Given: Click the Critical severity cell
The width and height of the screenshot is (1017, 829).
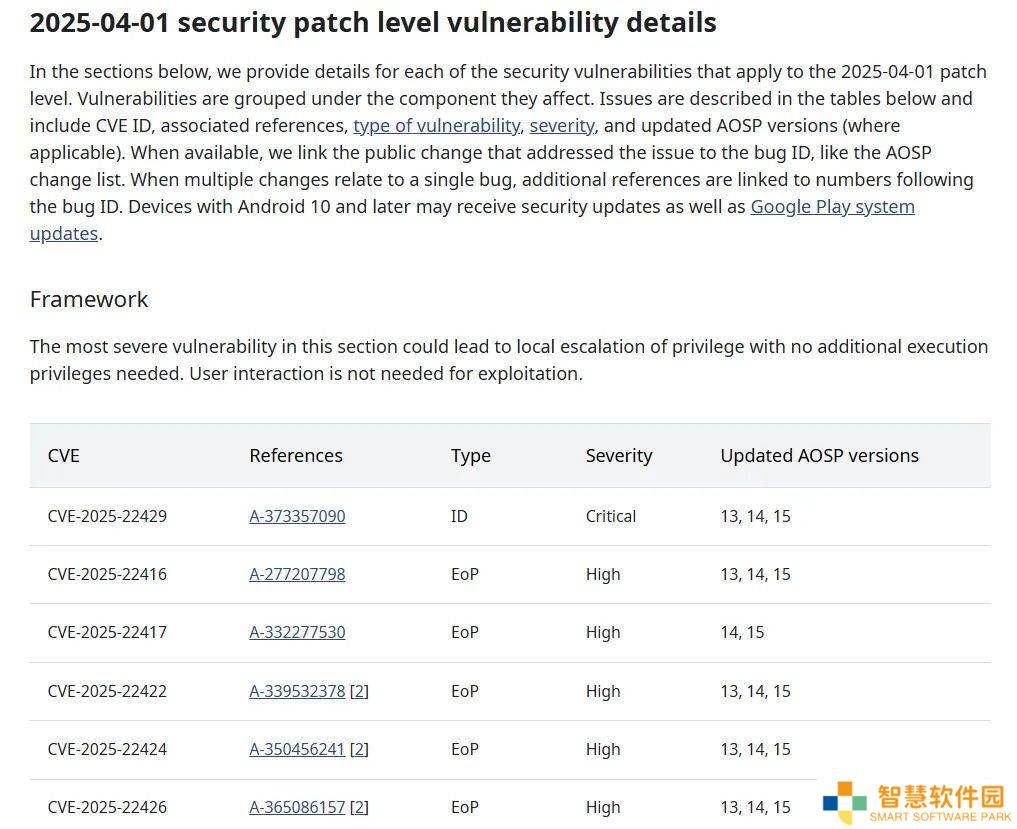Looking at the screenshot, I should pyautogui.click(x=610, y=516).
